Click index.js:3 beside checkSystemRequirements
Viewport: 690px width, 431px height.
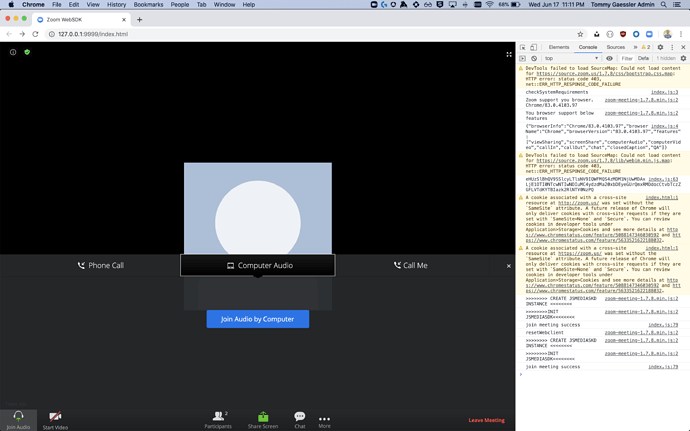click(x=664, y=92)
